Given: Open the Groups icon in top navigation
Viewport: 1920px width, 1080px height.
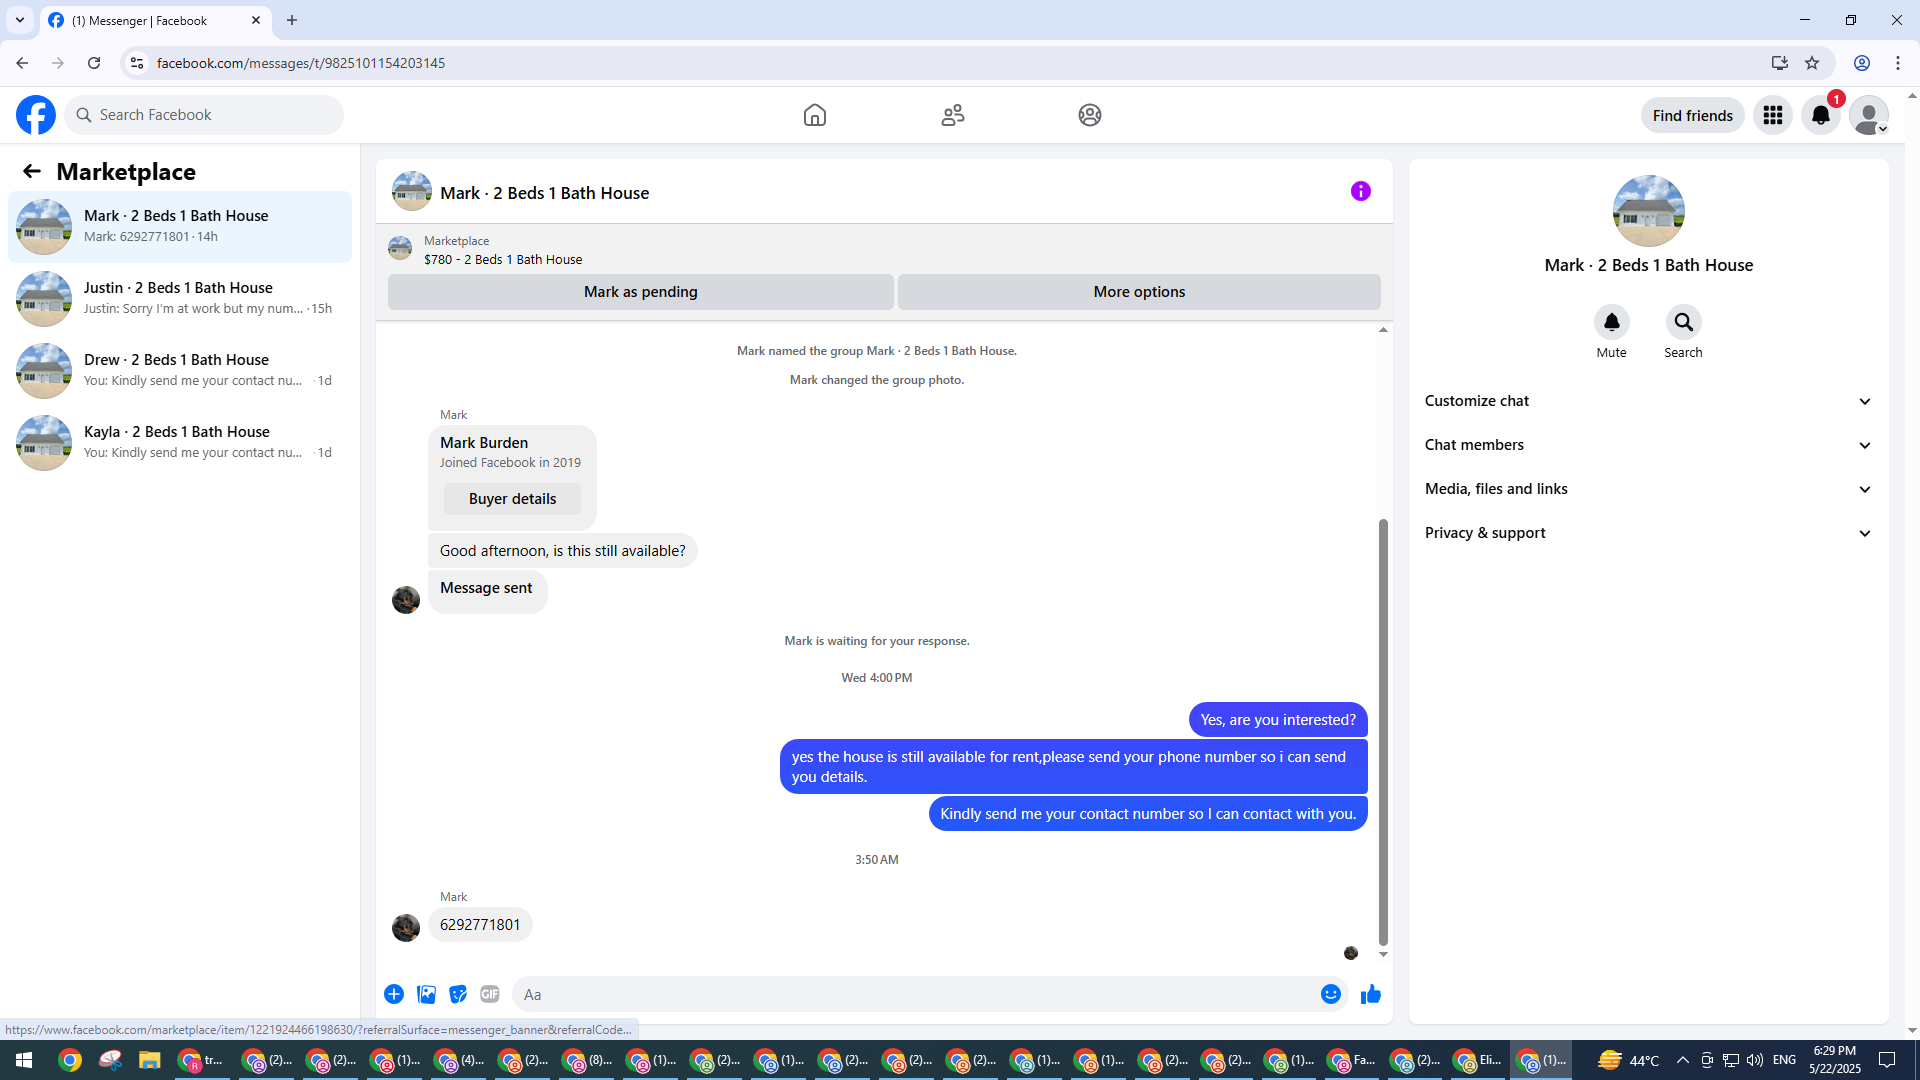Looking at the screenshot, I should (x=1090, y=115).
